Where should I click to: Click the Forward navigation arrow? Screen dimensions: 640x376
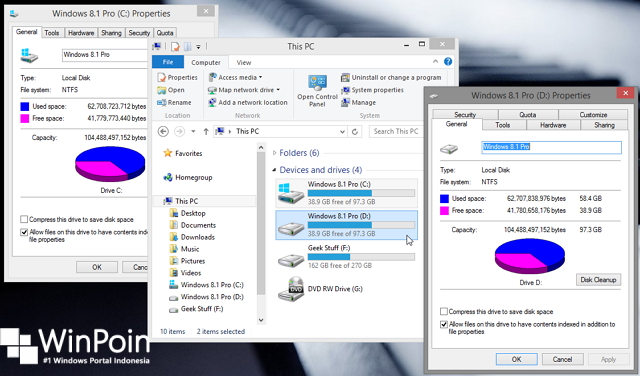coord(179,131)
